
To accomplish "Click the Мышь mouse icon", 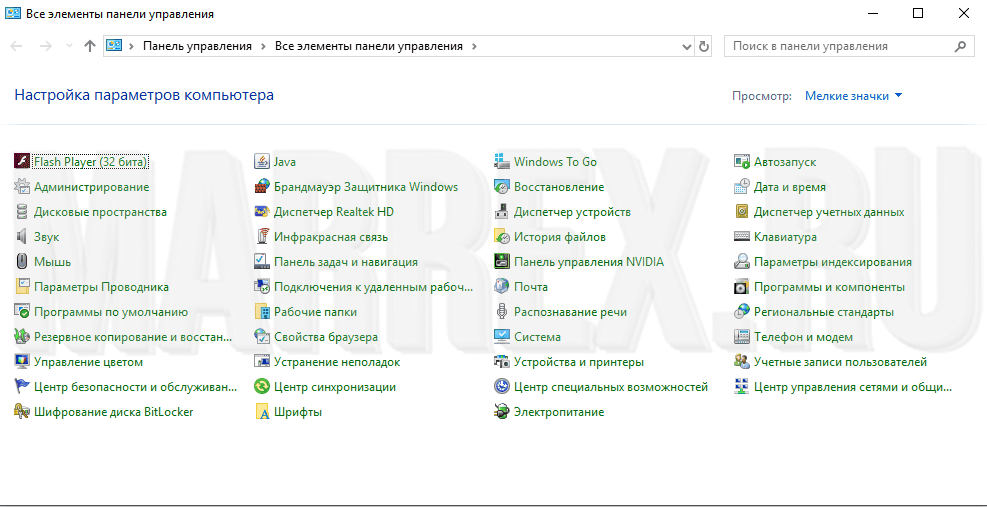I will [22, 262].
